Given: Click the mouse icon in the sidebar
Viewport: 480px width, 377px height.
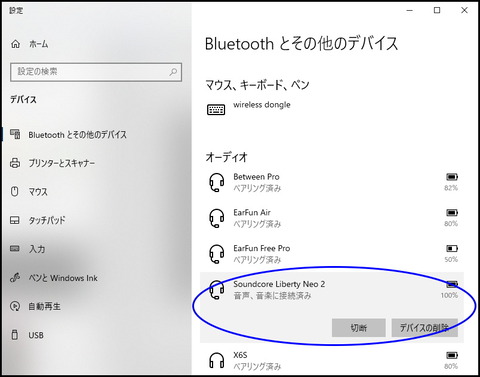Looking at the screenshot, I should (15, 191).
